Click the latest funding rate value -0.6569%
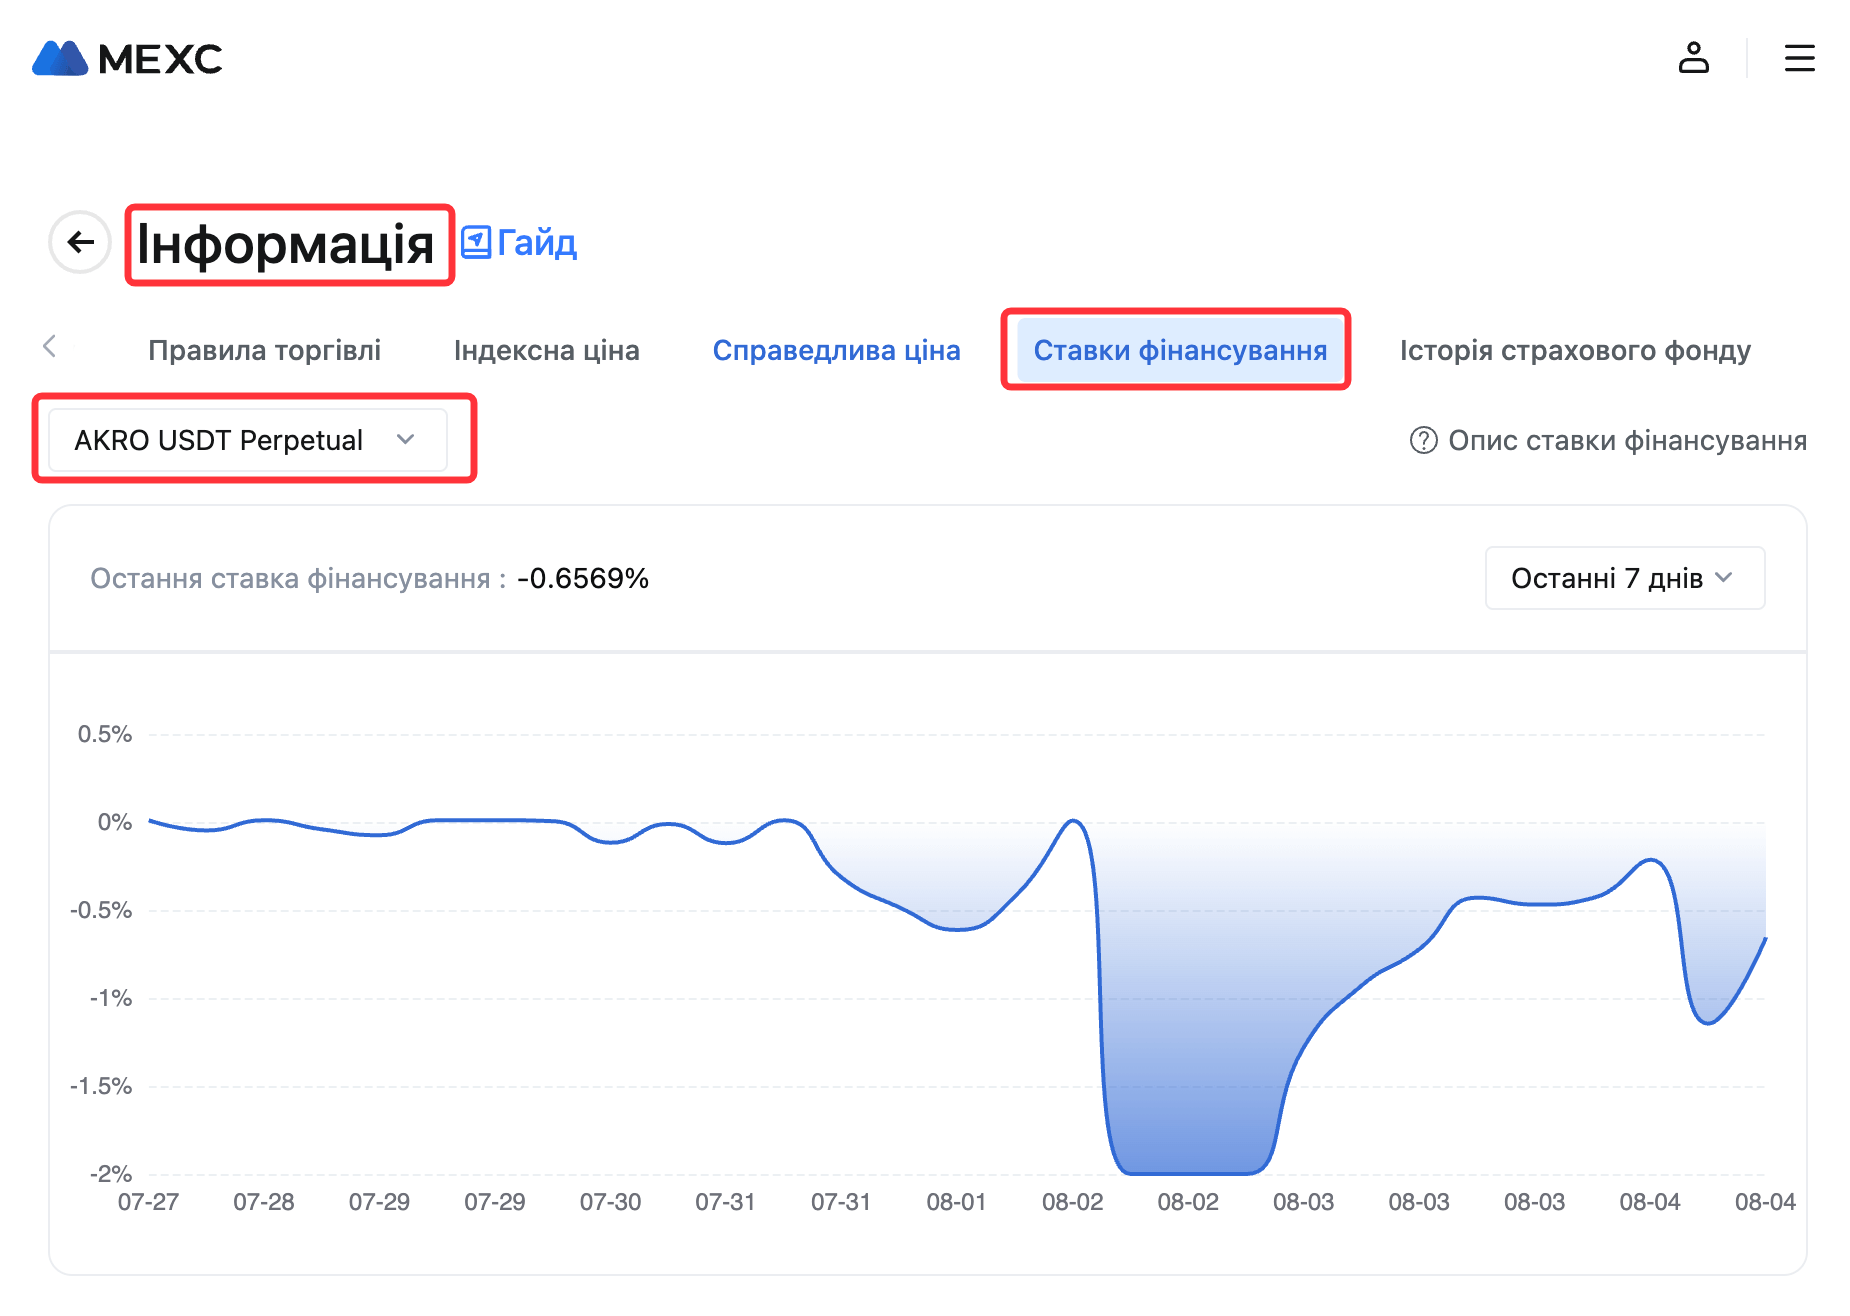The height and width of the screenshot is (1316, 1850). tap(583, 578)
